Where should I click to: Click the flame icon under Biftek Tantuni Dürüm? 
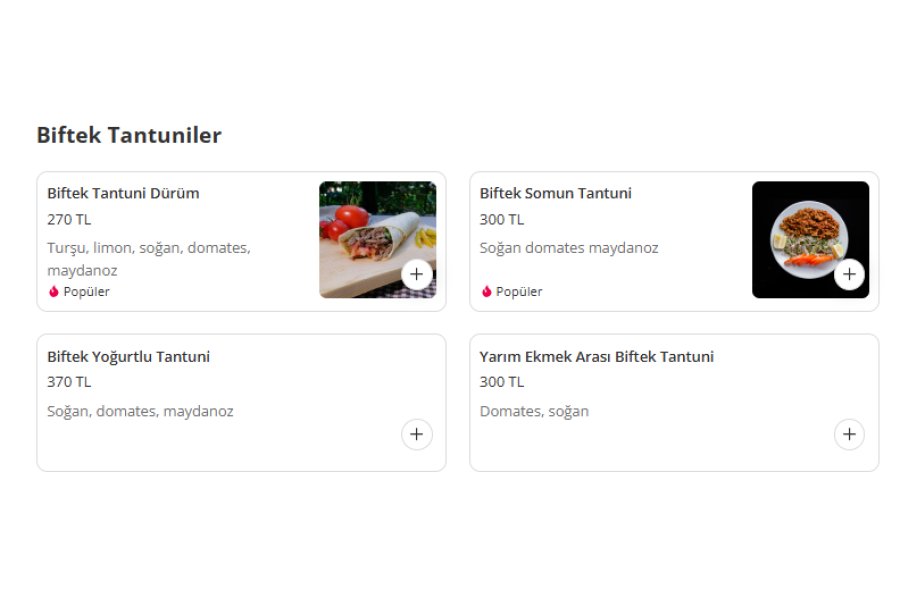coord(54,292)
